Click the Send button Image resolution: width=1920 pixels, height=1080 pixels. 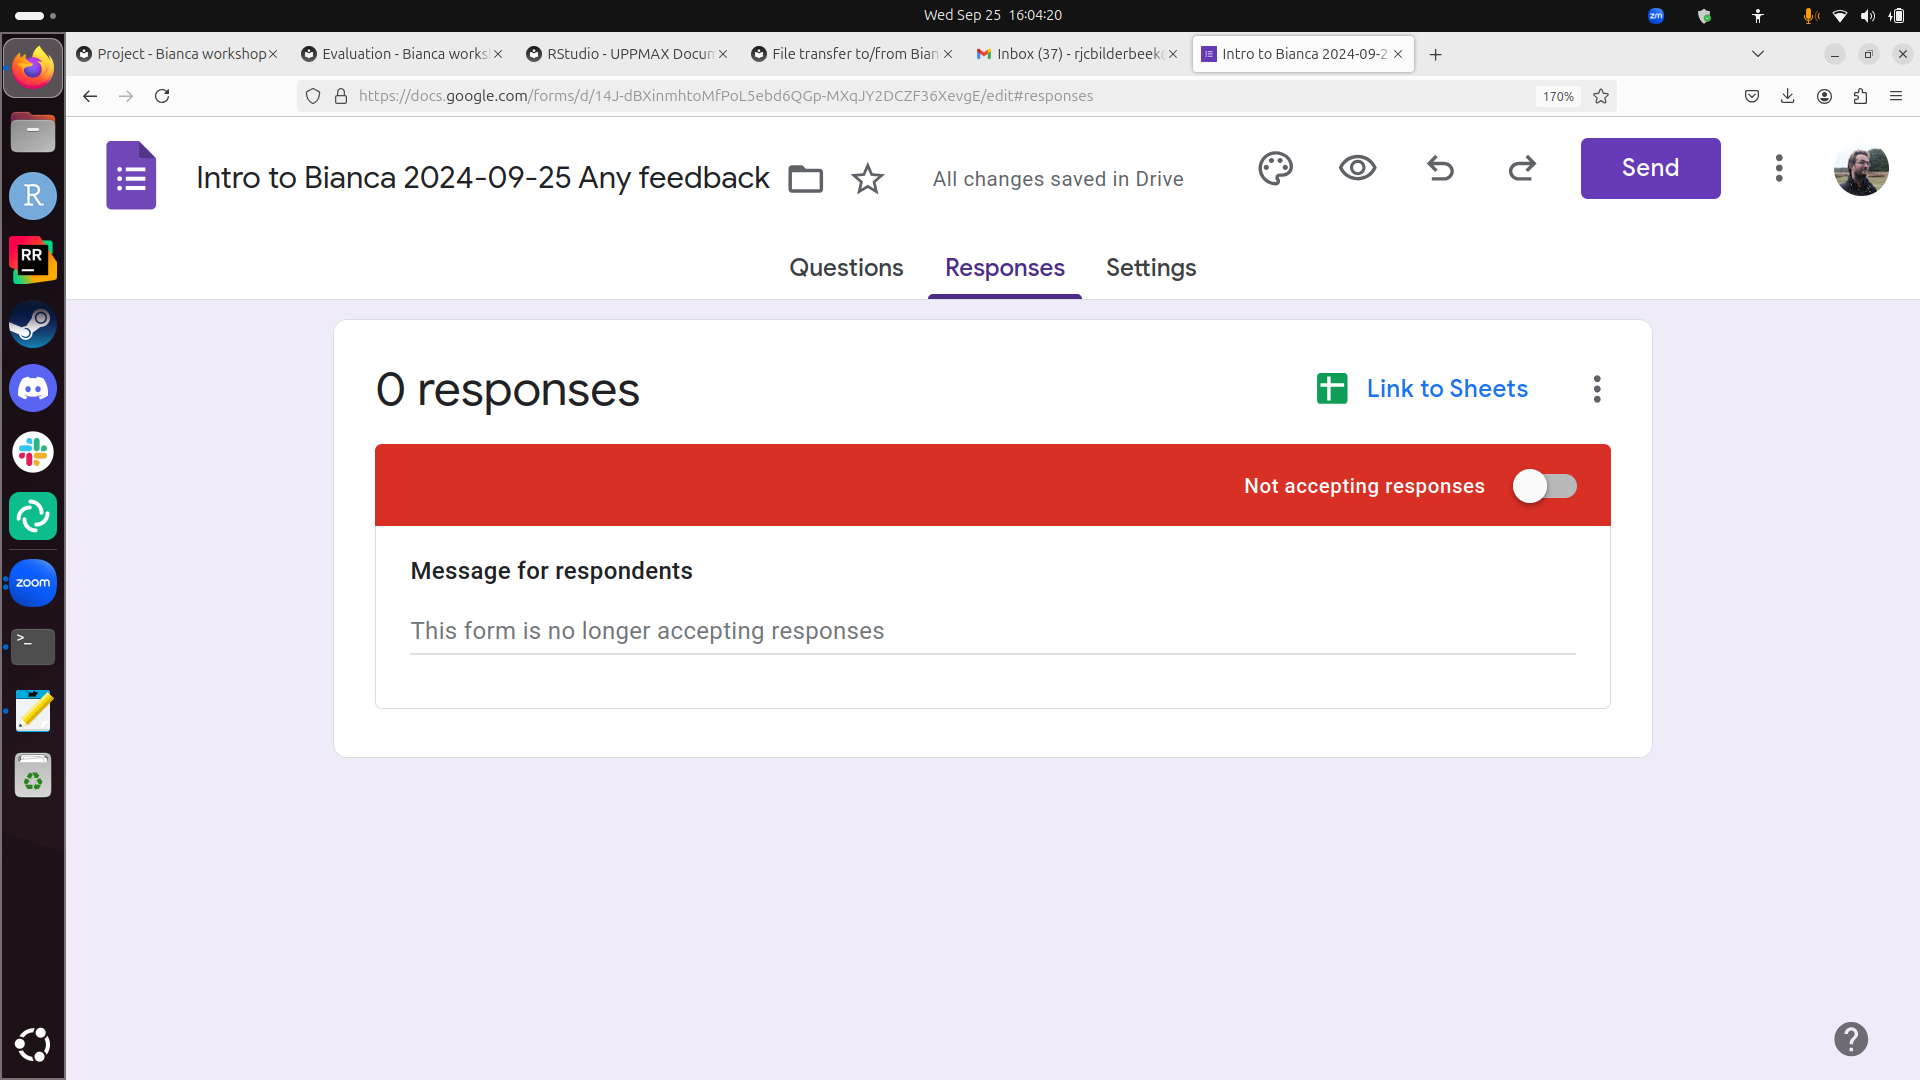[1651, 169]
